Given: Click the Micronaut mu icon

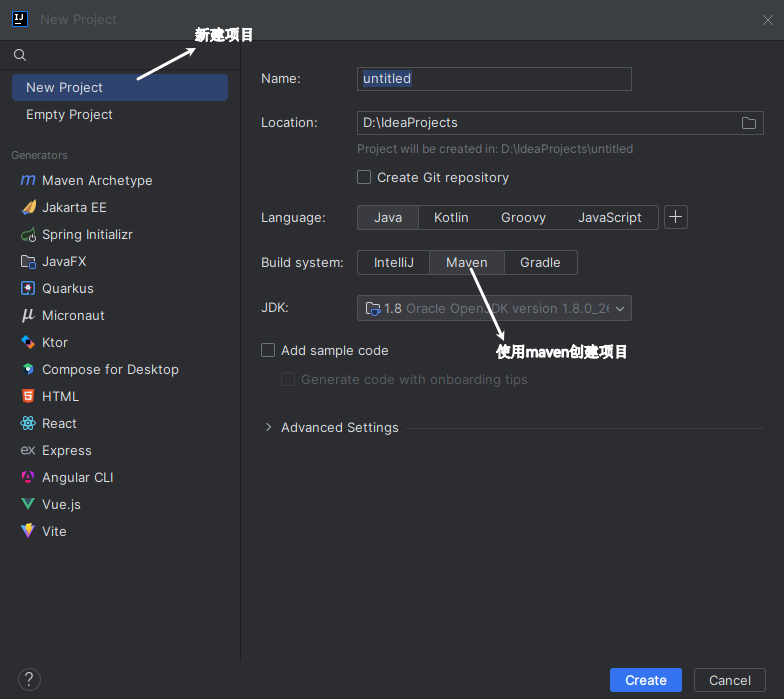Looking at the screenshot, I should pyautogui.click(x=28, y=315).
